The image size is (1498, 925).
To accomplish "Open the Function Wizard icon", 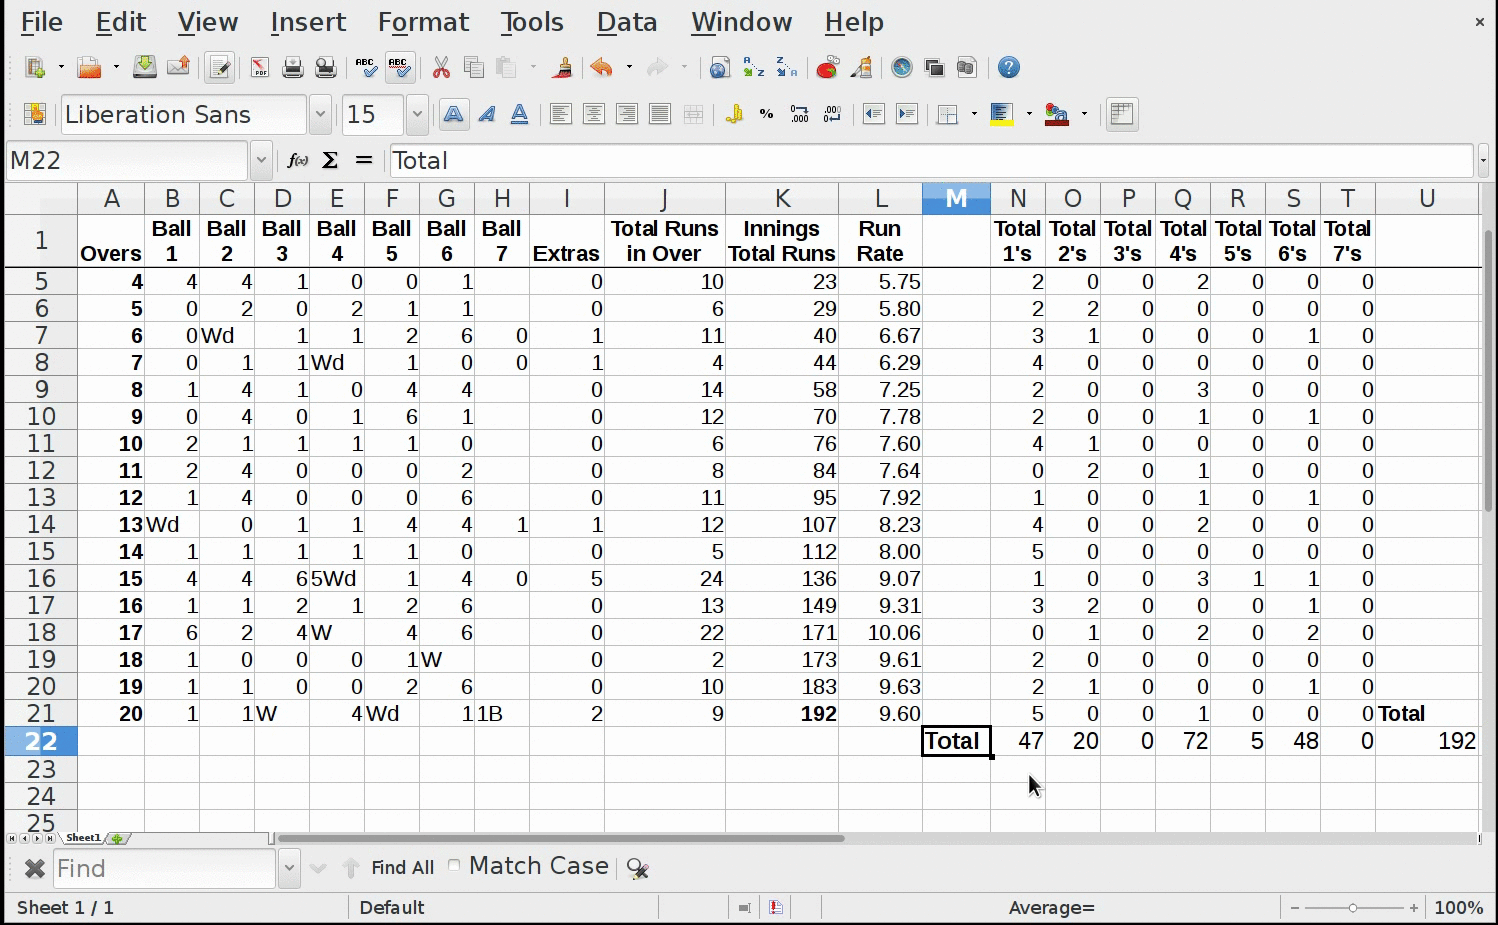I will point(297,160).
